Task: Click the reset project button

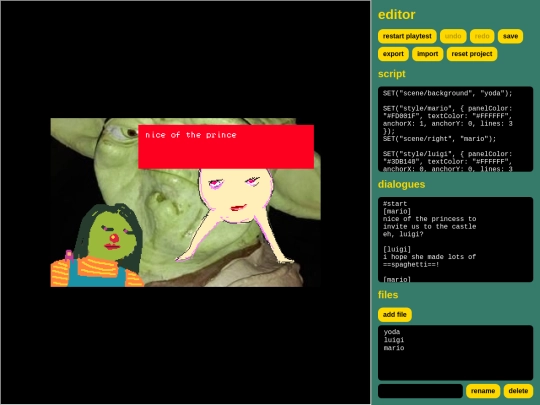Action: click(472, 54)
